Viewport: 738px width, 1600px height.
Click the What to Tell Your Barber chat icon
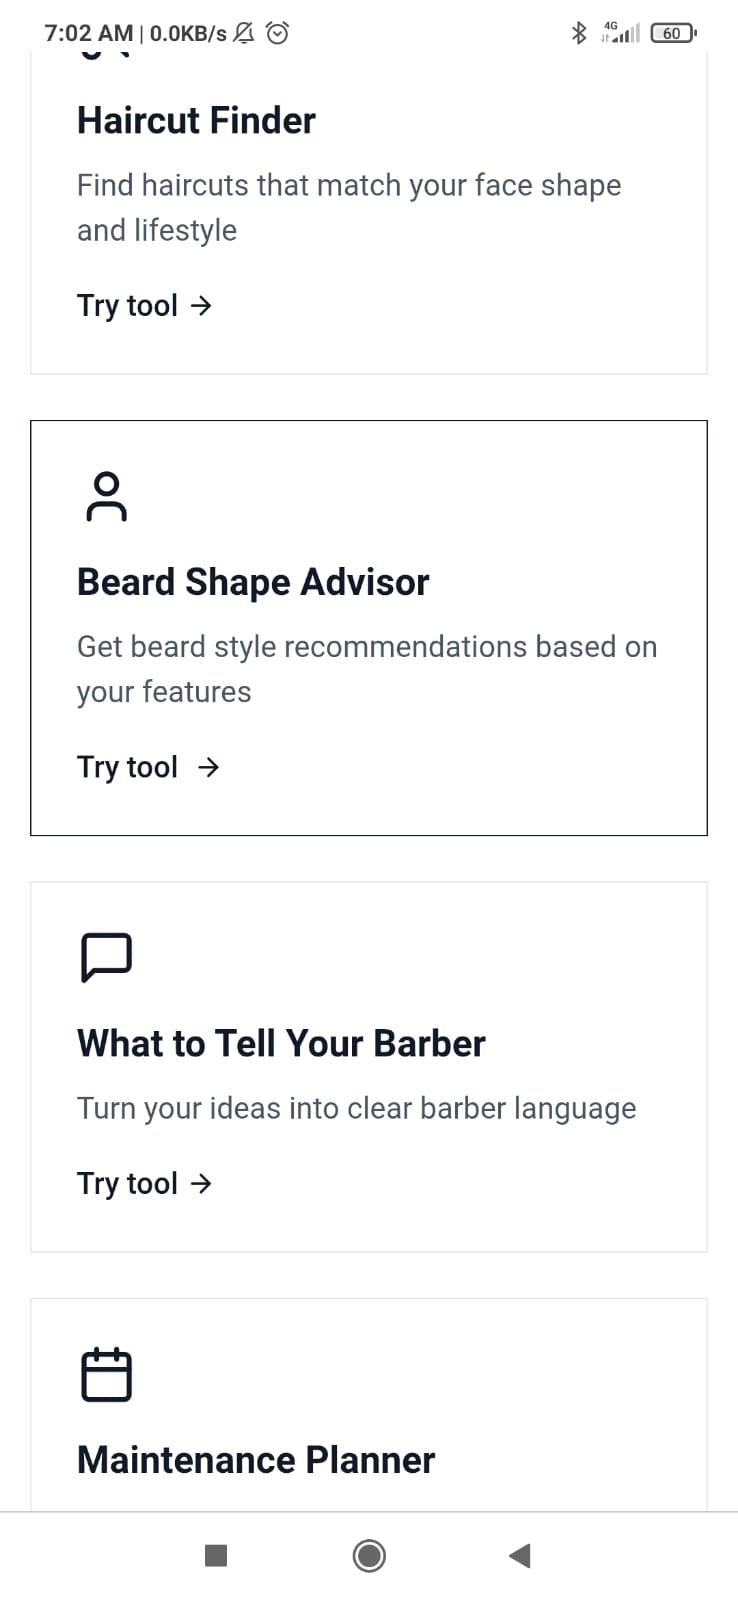[x=106, y=956]
